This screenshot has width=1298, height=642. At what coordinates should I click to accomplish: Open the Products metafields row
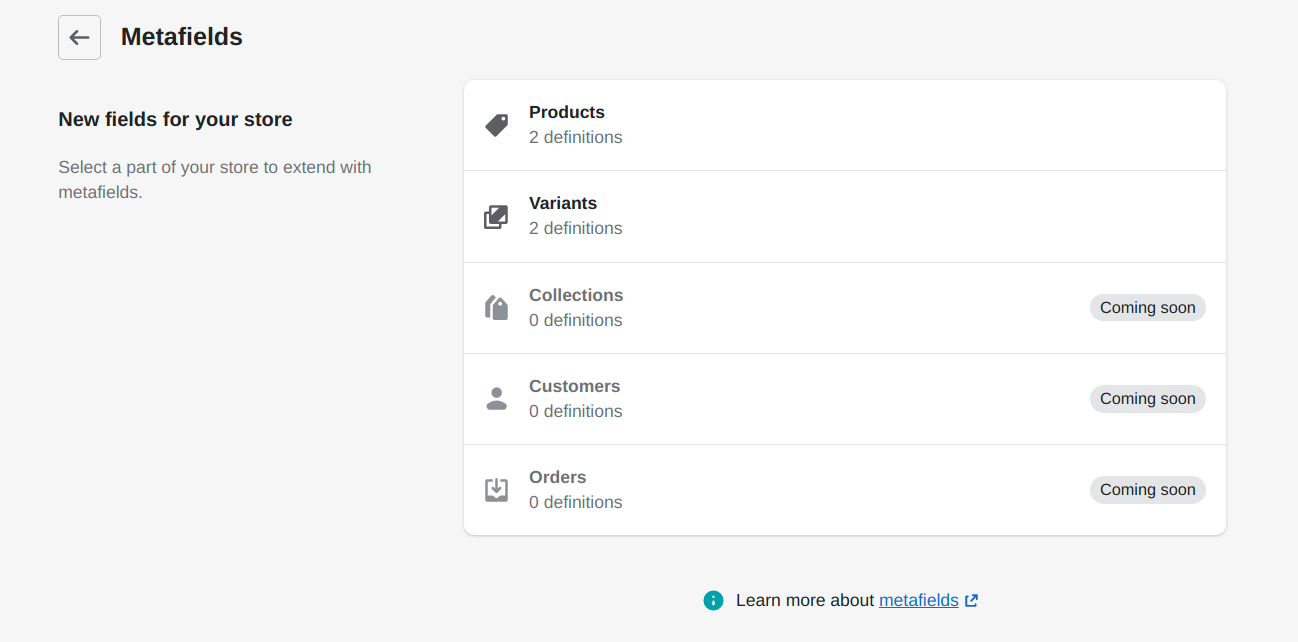tap(844, 125)
